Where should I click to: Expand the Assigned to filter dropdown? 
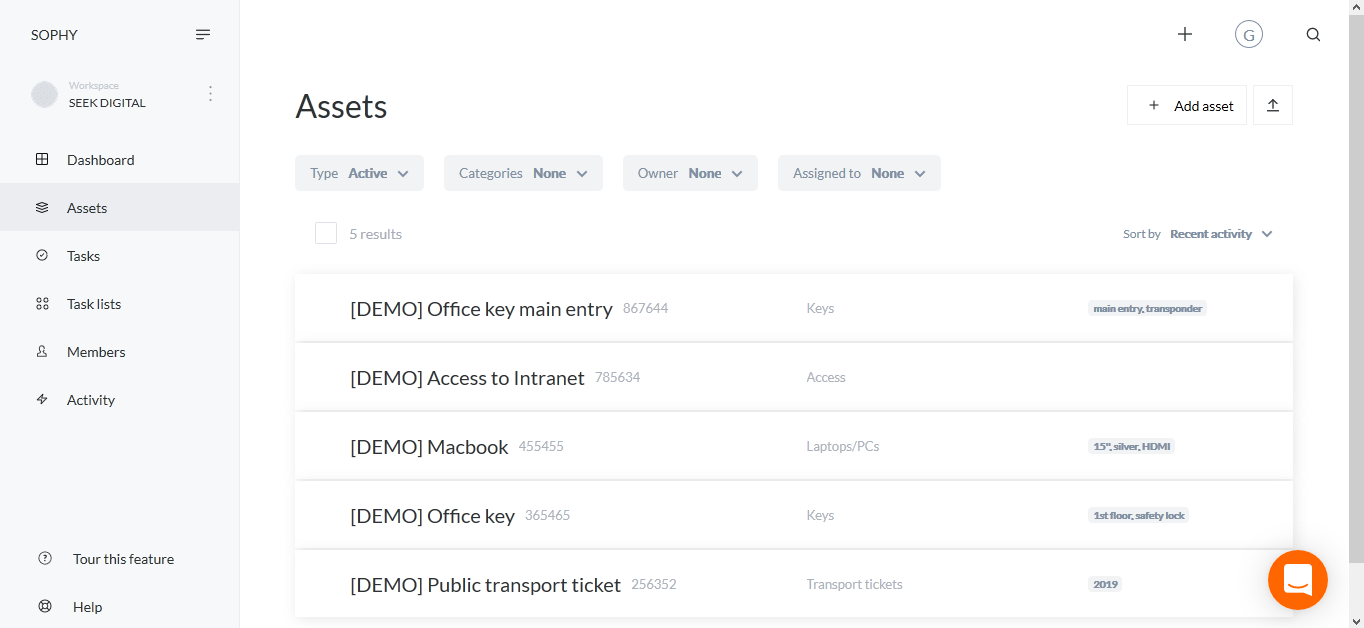point(859,173)
